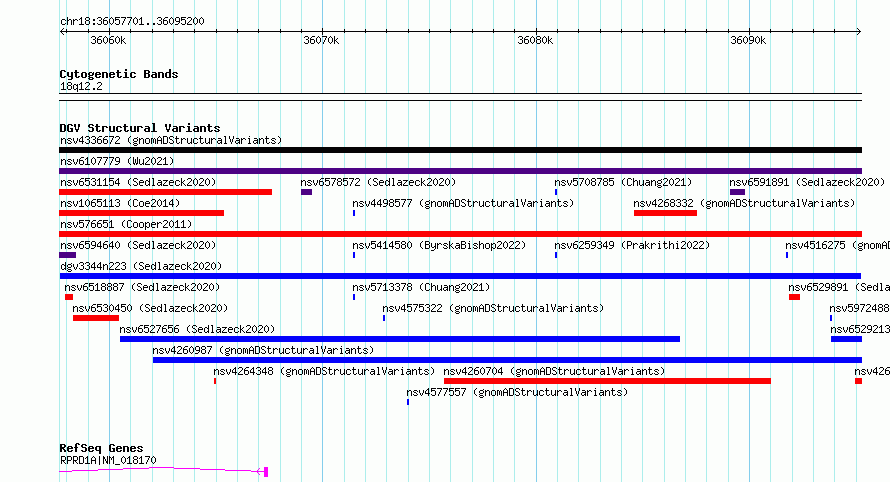Image resolution: width=890 pixels, height=482 pixels.
Task: Select the blue nsv6529213 variant bar
Action: (x=846, y=339)
